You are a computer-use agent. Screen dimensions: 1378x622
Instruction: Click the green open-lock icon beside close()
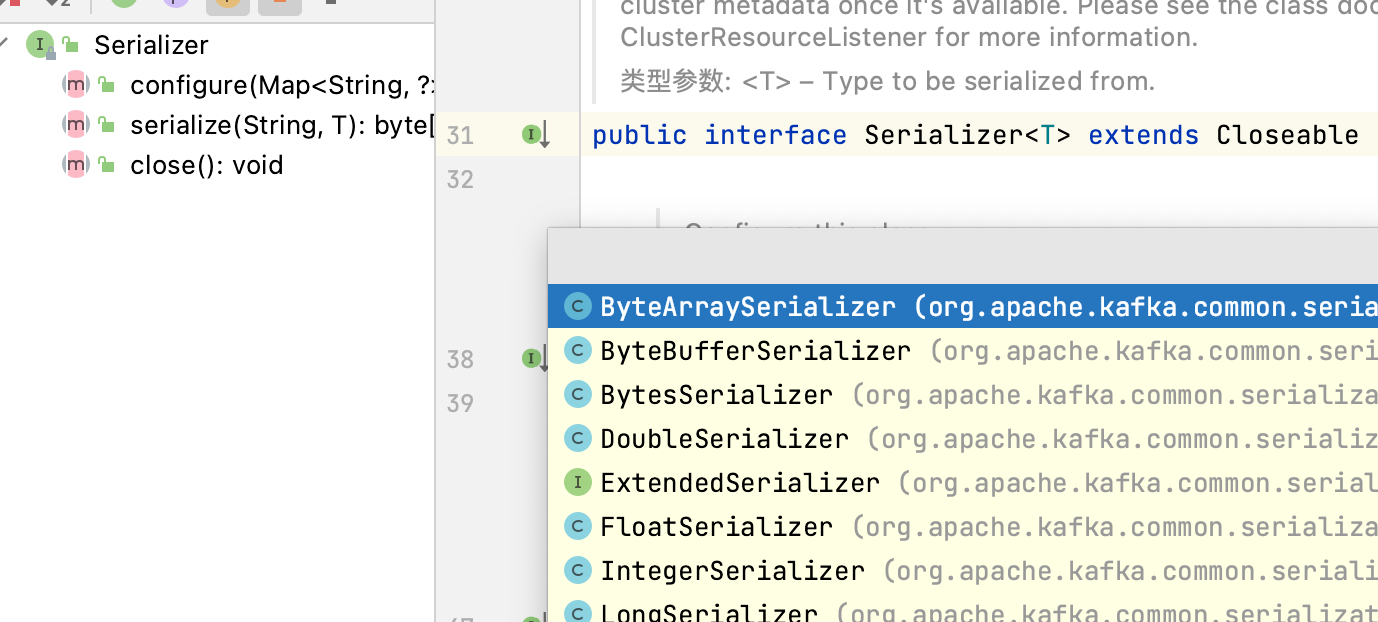pyautogui.click(x=106, y=165)
